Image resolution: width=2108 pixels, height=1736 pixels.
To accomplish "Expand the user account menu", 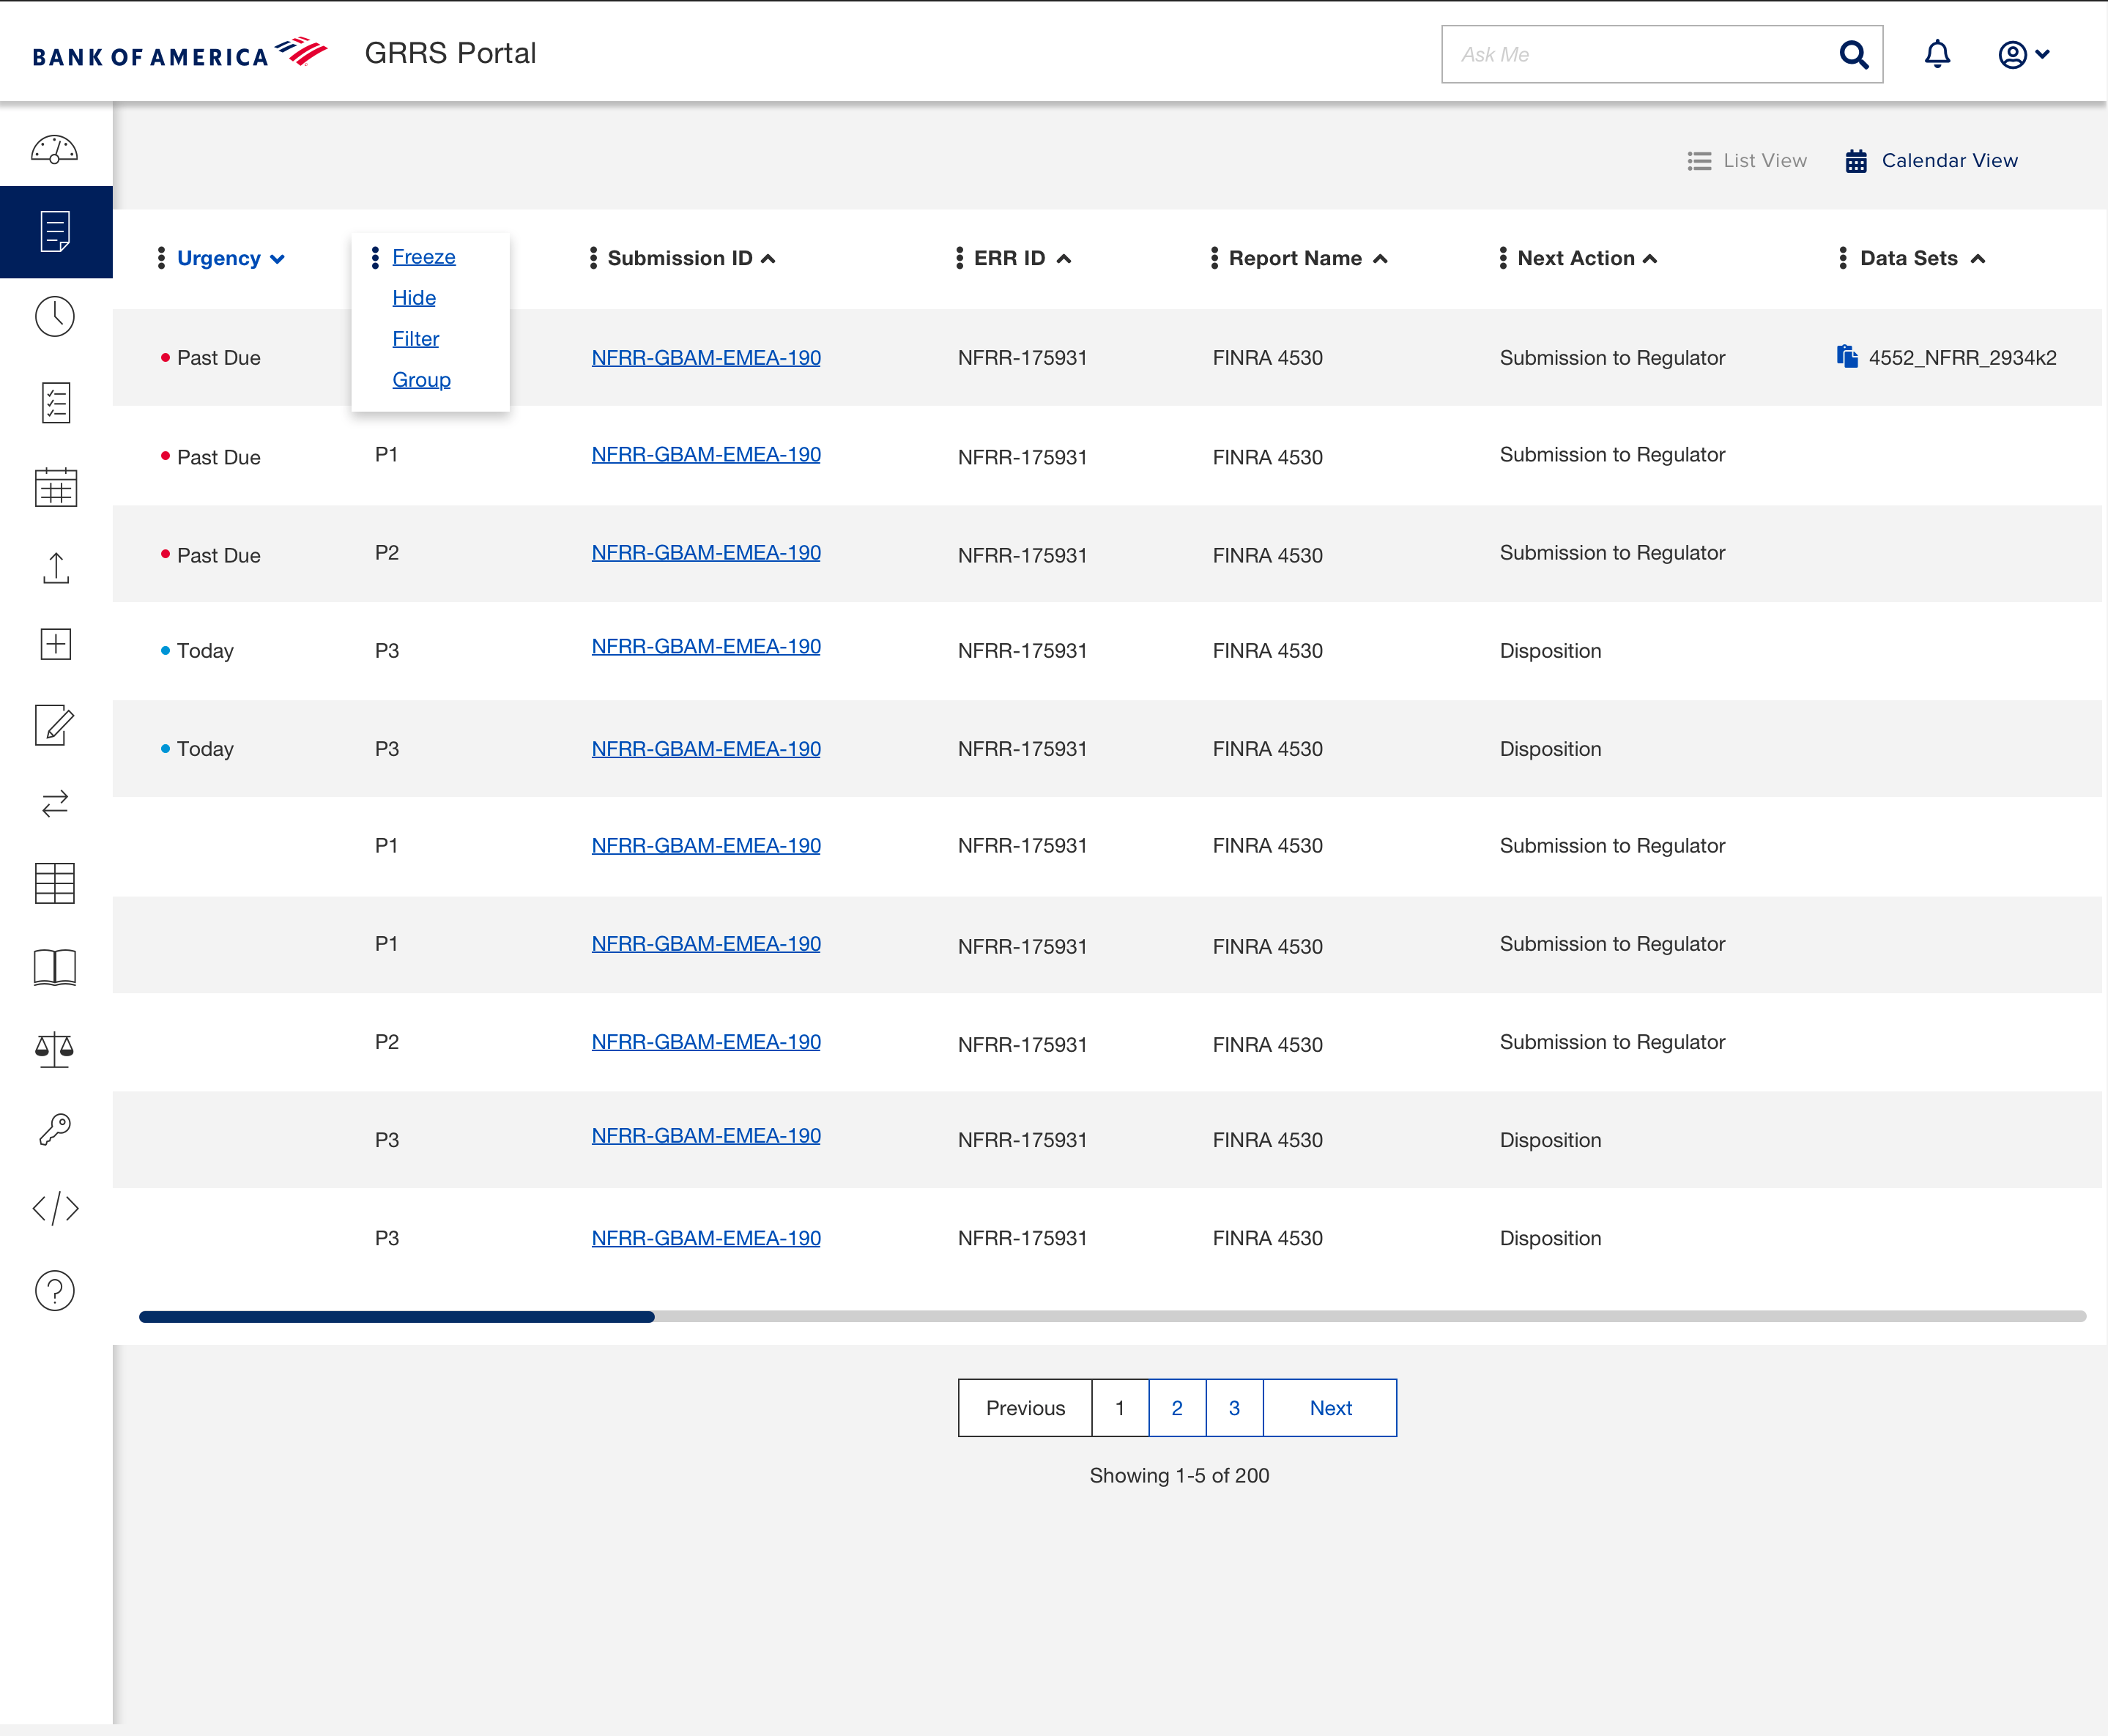I will [x=2022, y=54].
